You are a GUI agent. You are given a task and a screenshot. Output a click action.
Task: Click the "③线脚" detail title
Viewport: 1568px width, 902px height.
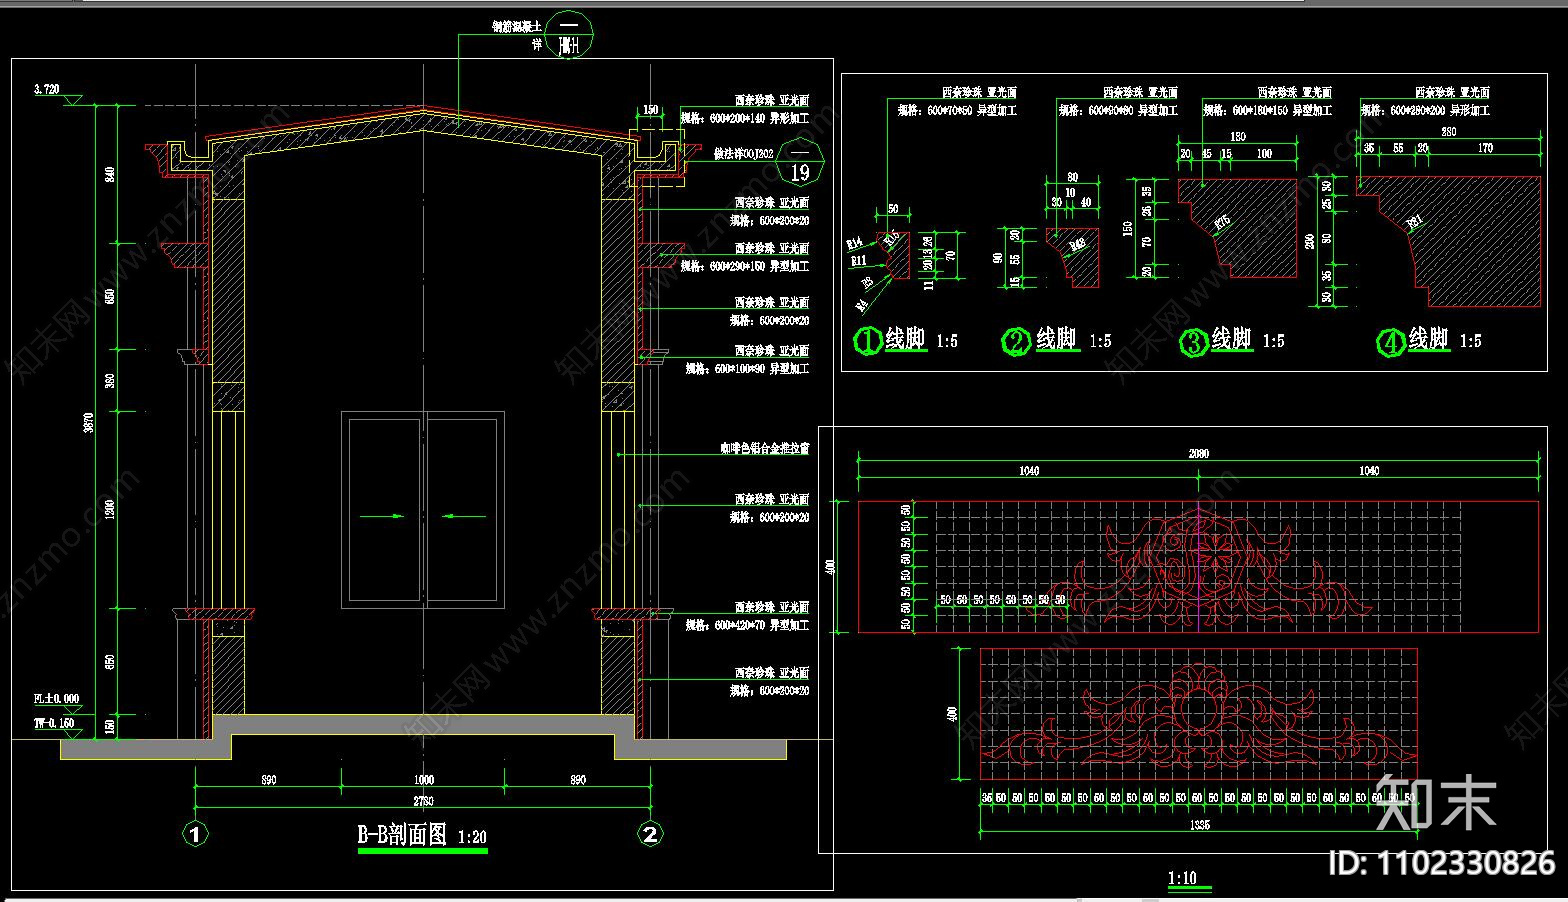pos(1217,341)
